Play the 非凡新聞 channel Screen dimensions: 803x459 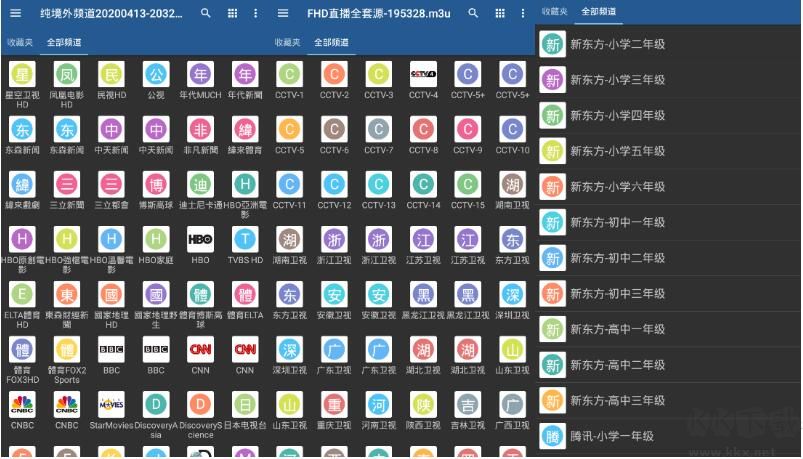[201, 135]
